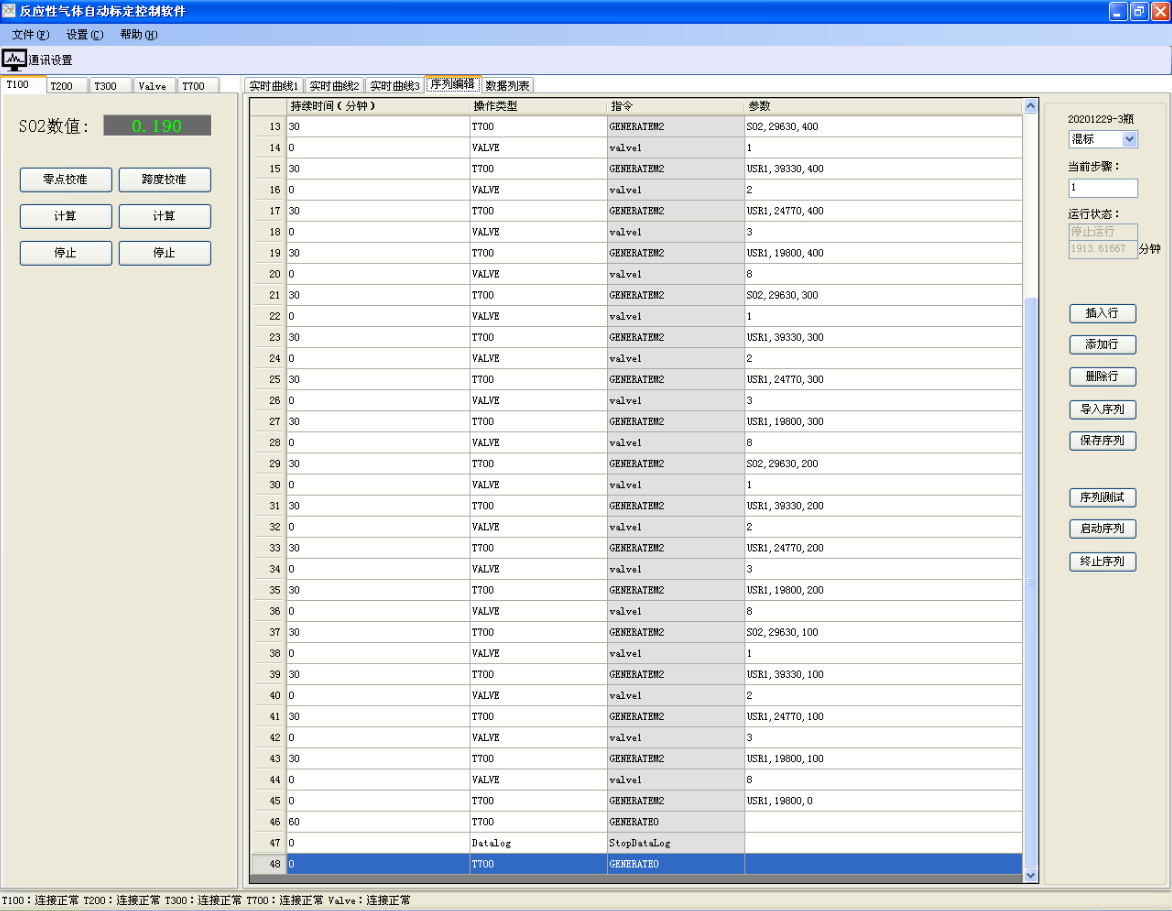The image size is (1172, 911).
Task: Switch to the T700 tab
Action: point(193,87)
